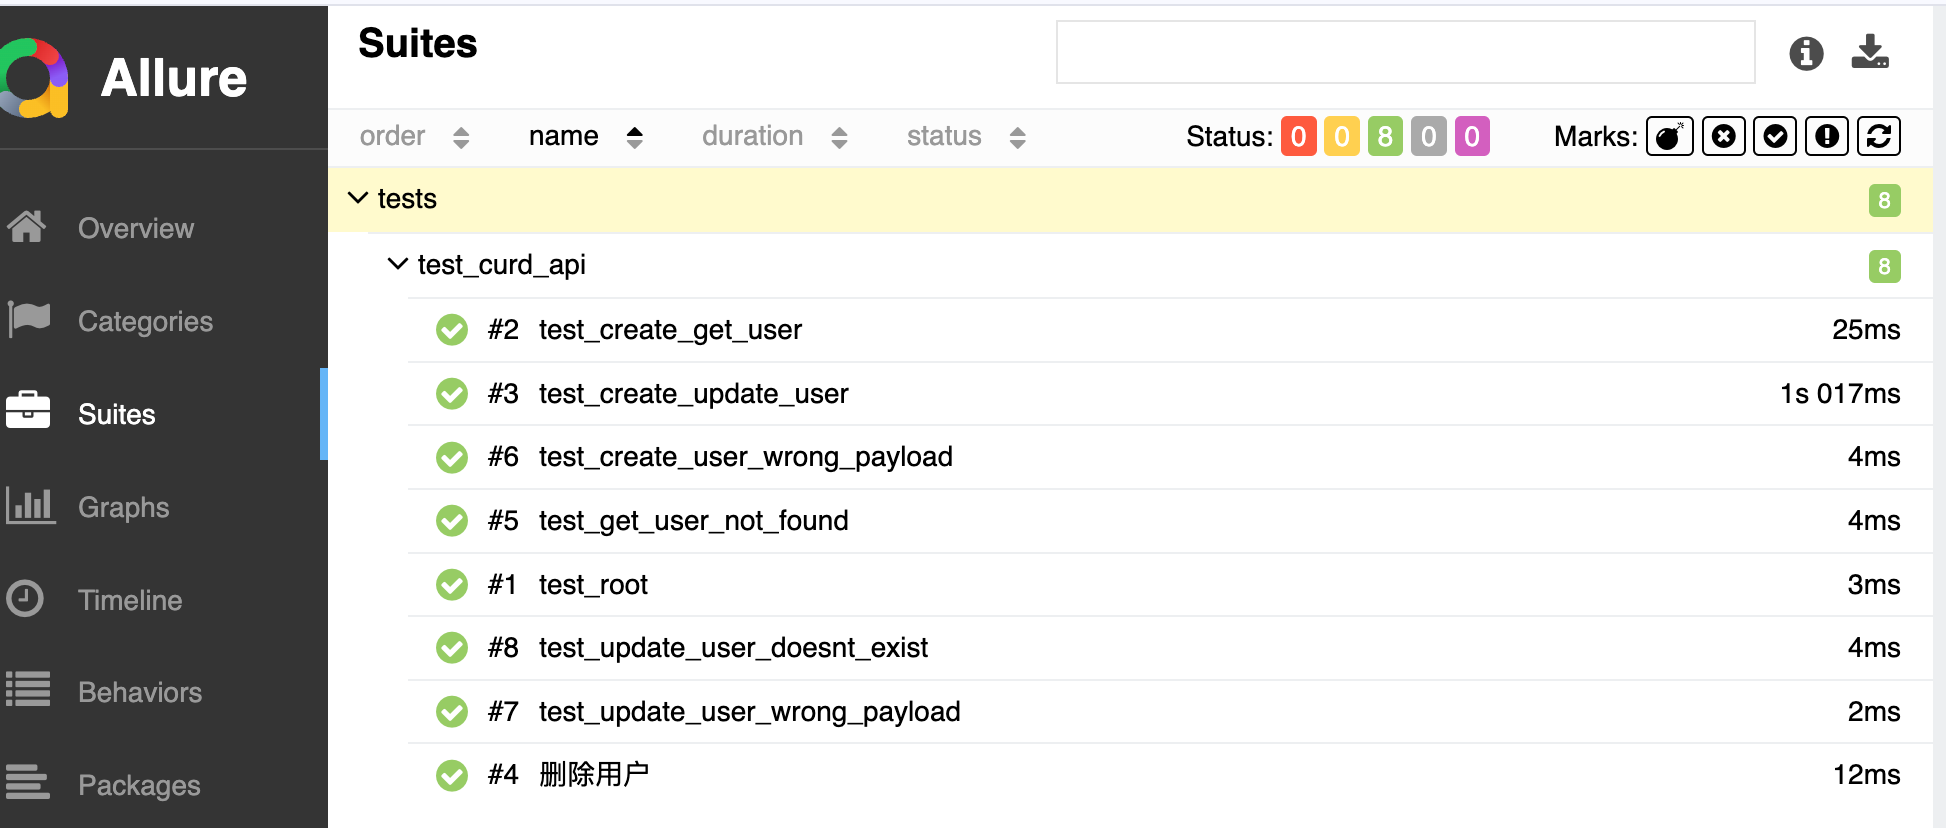Viewport: 1946px width, 828px height.
Task: Click passed icon for test_root
Action: [452, 585]
